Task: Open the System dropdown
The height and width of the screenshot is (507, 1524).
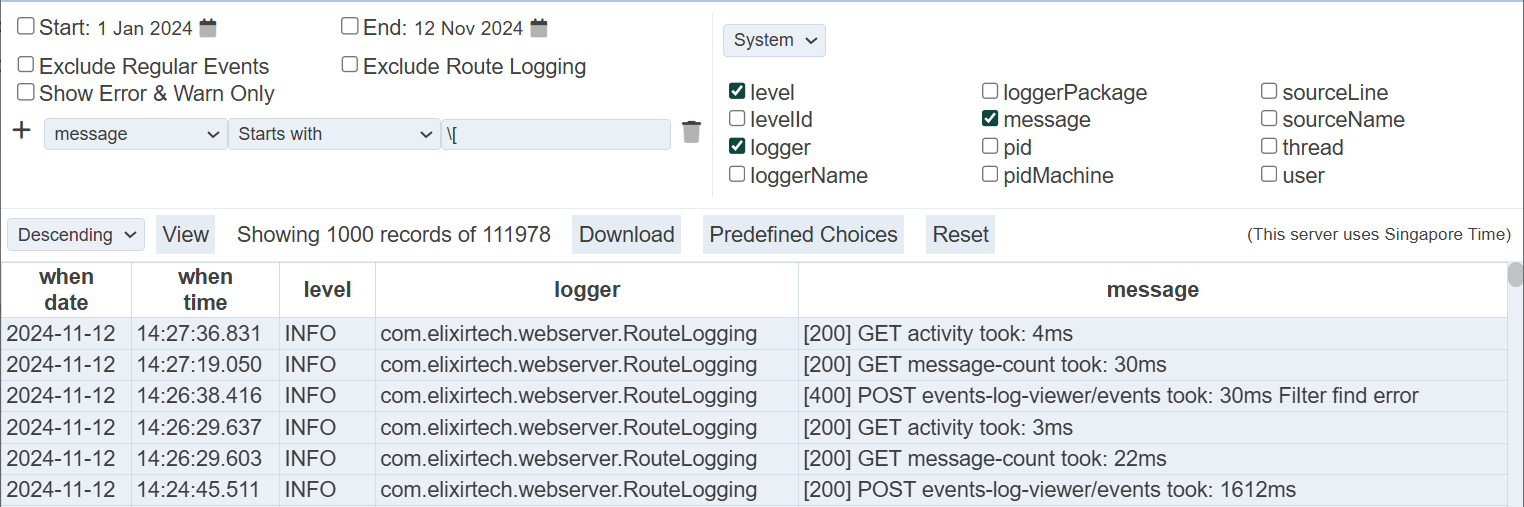Action: [x=774, y=40]
